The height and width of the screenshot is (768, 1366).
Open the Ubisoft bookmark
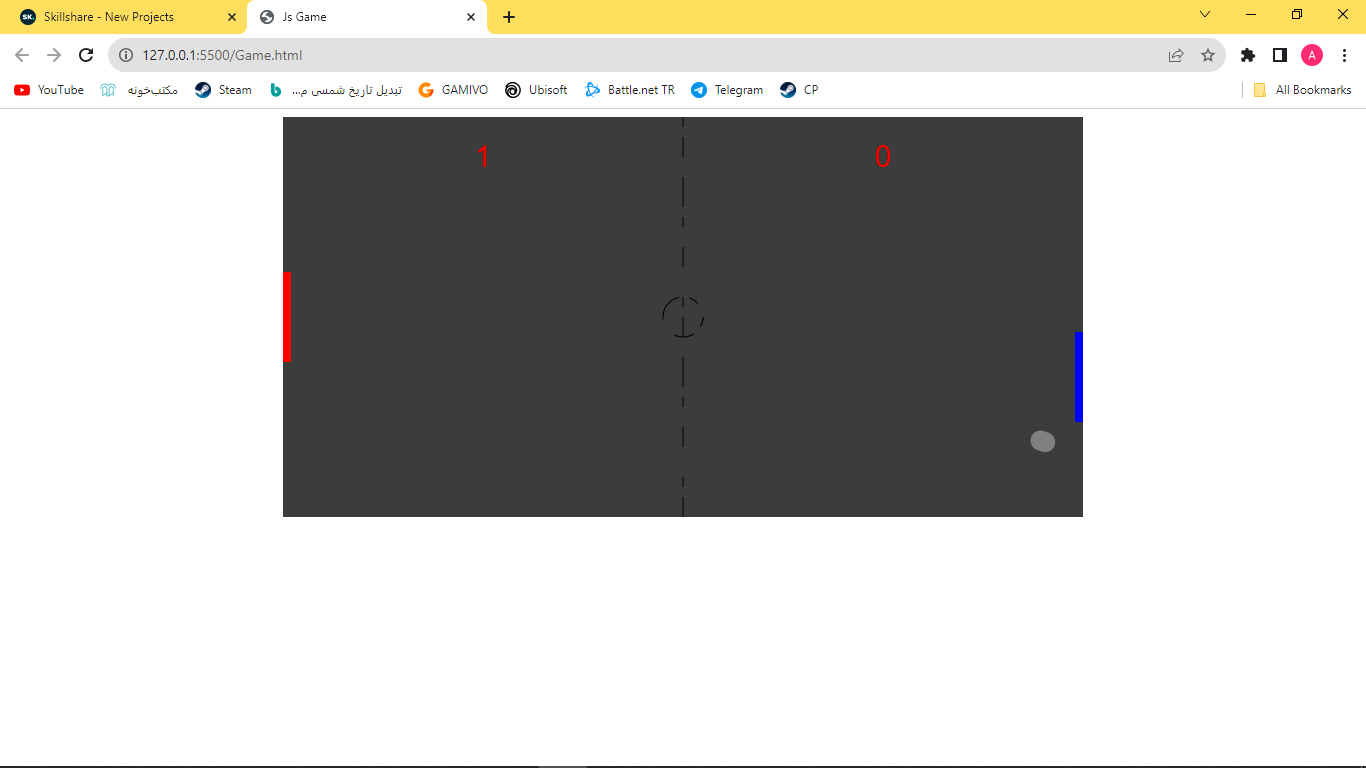pos(536,90)
